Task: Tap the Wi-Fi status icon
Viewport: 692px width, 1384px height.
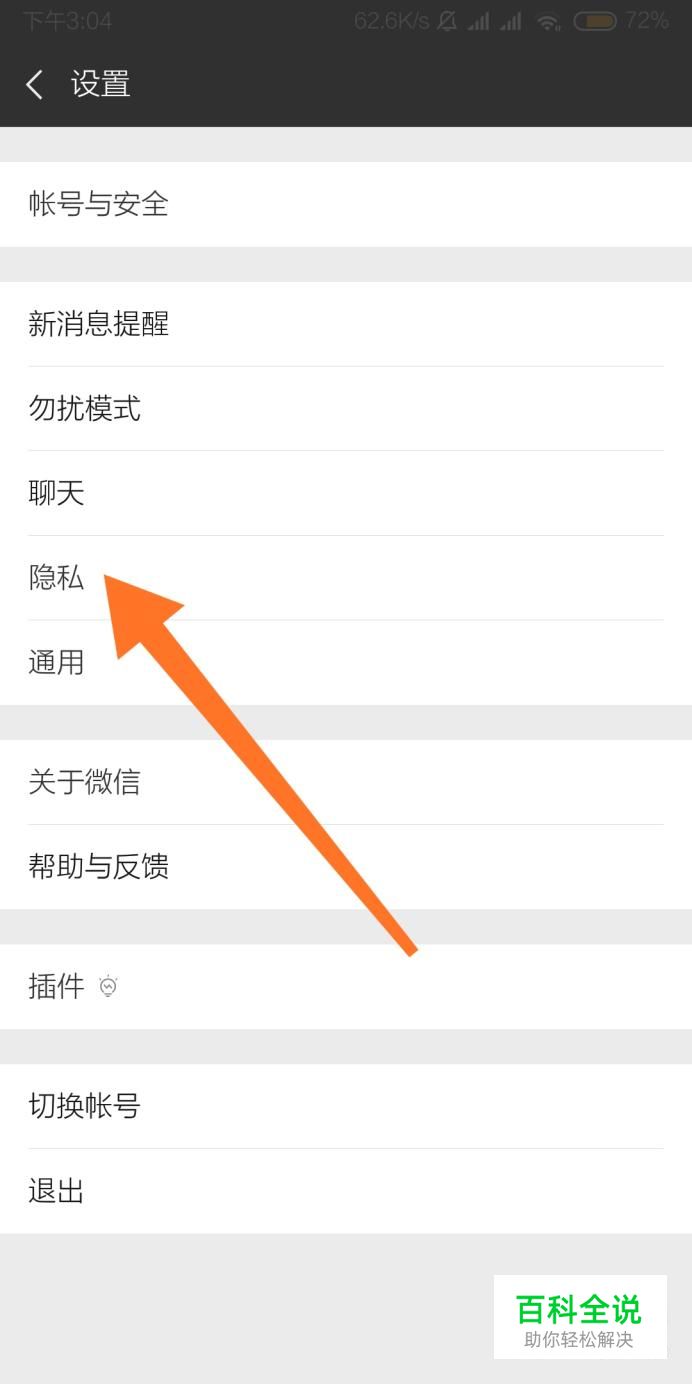Action: (x=549, y=21)
